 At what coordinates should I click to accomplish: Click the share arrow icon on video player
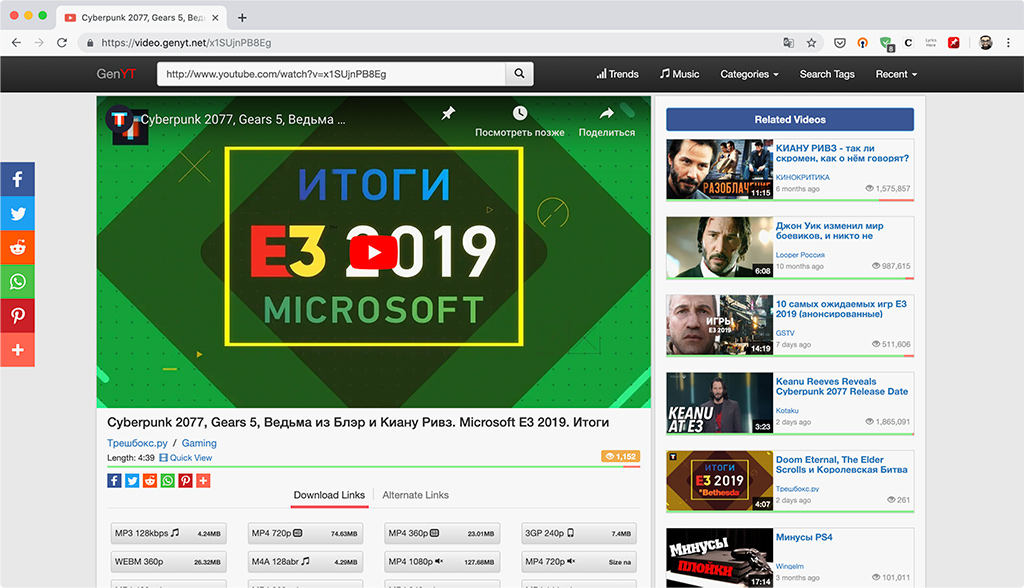coord(607,113)
